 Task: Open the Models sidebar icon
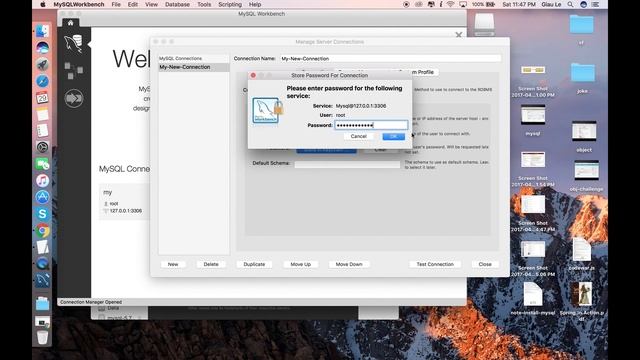tap(73, 71)
